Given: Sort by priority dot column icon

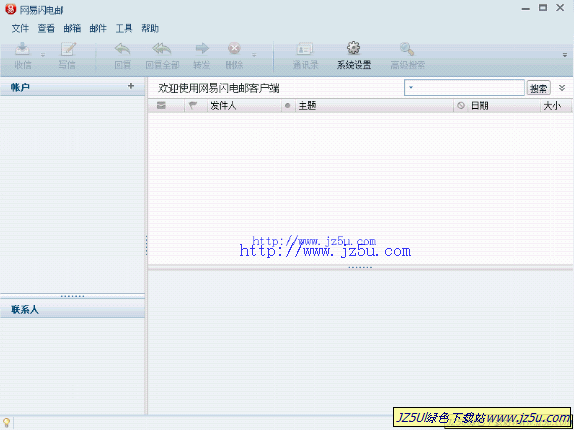Looking at the screenshot, I should pos(288,106).
